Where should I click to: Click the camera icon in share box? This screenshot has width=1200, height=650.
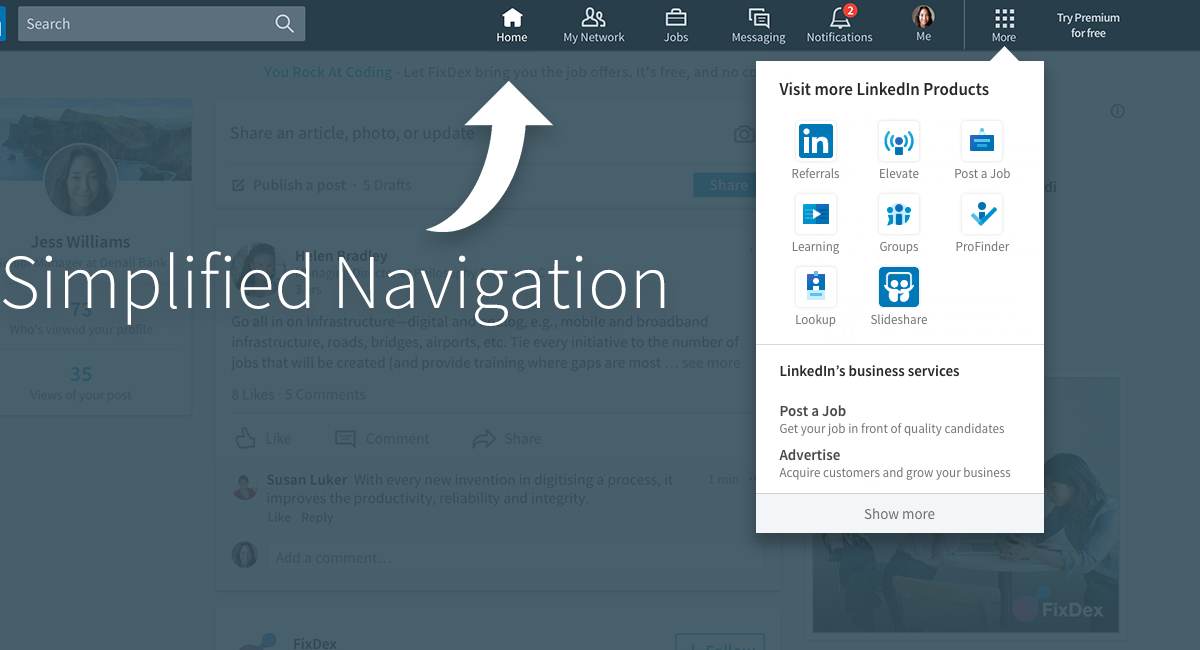743,134
